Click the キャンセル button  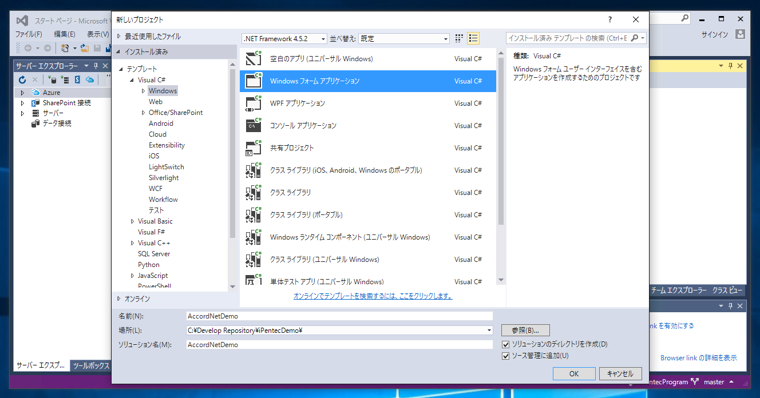tap(620, 374)
